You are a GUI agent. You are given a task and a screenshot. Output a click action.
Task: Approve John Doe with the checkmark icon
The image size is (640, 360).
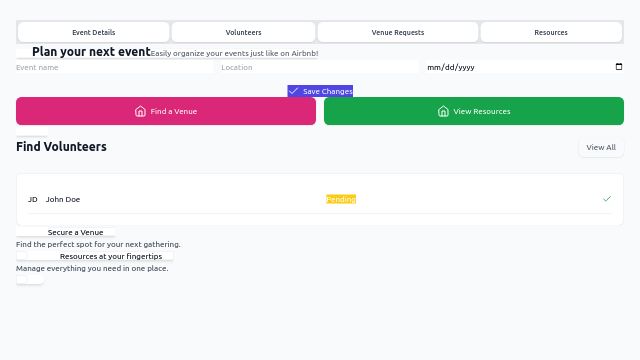click(607, 199)
